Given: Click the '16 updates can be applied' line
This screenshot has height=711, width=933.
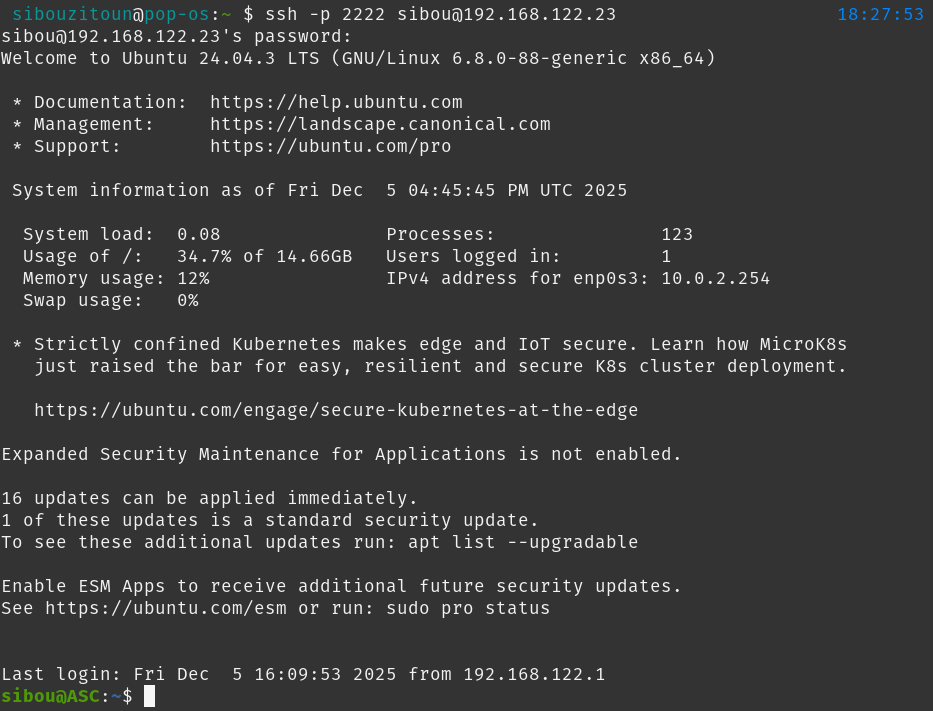Looking at the screenshot, I should click(210, 498).
